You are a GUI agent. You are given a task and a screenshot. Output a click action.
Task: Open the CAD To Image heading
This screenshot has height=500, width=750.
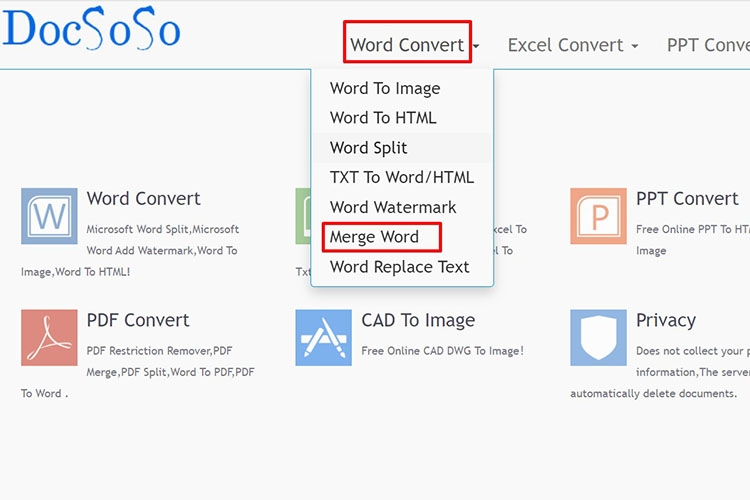418,320
